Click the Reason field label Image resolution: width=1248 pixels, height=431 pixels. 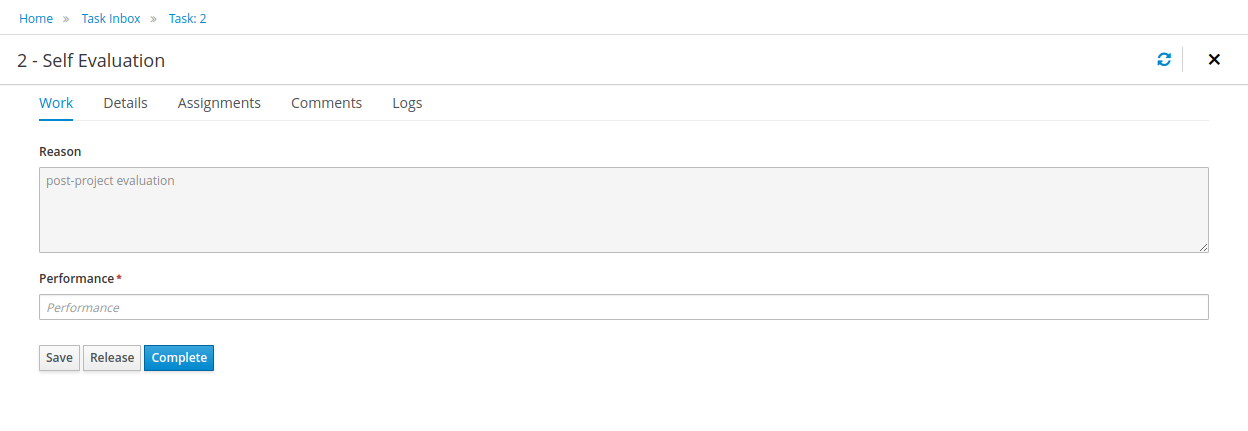60,152
